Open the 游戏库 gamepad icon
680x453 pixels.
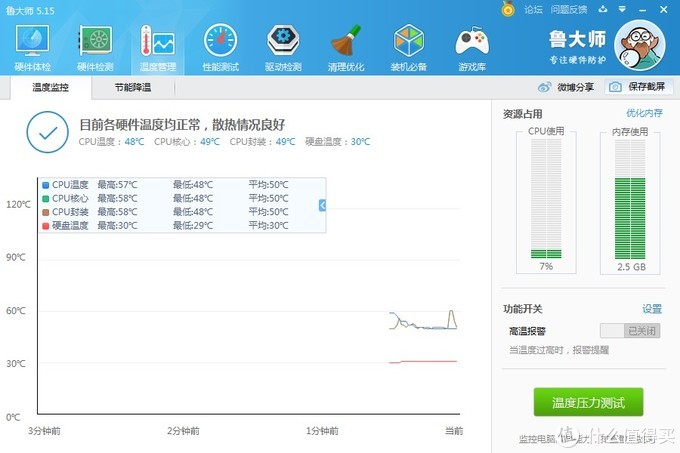(x=472, y=41)
